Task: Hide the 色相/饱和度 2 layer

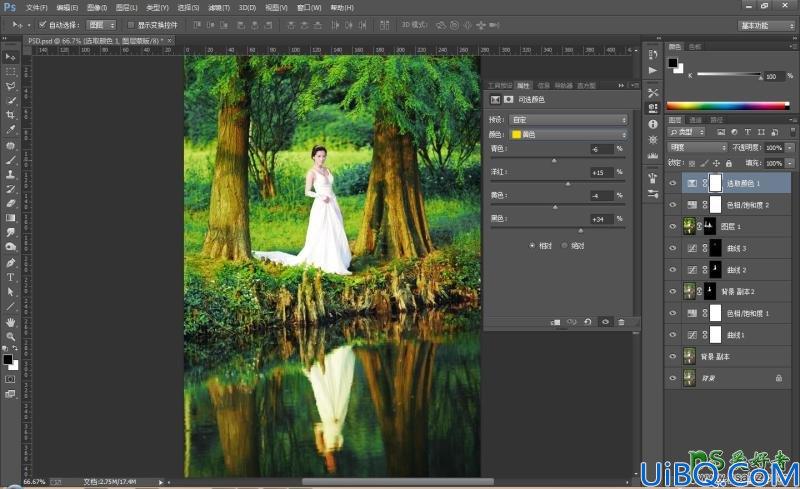Action: coord(672,205)
